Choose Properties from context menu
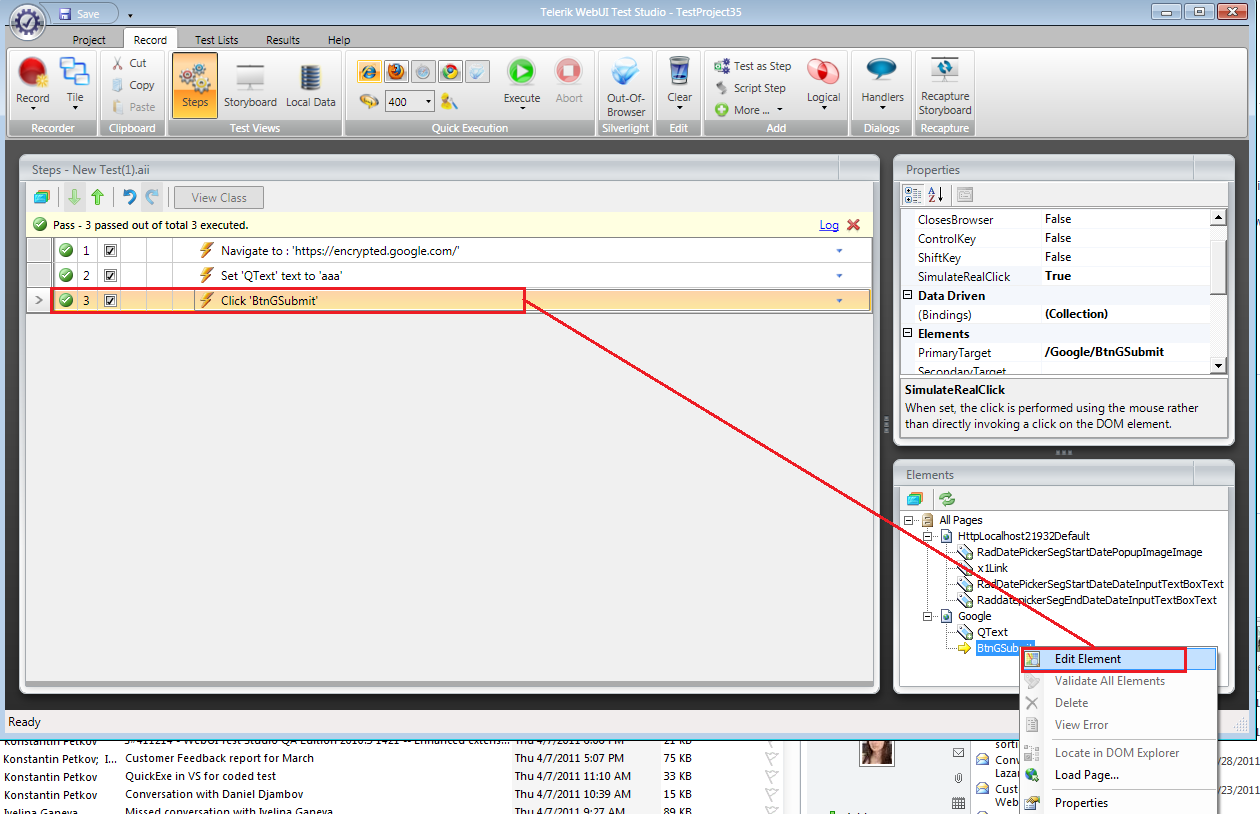This screenshot has width=1260, height=814. tap(1118, 803)
